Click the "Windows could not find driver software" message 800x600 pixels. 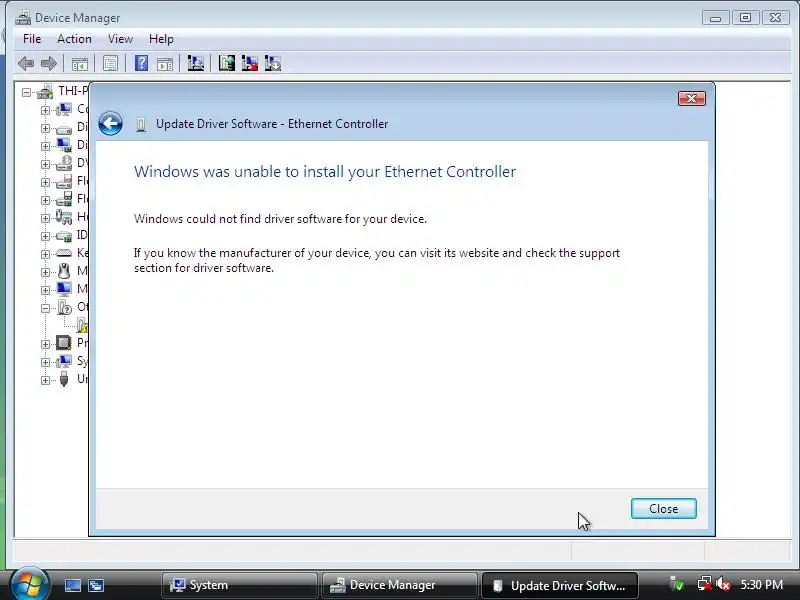[x=280, y=219]
